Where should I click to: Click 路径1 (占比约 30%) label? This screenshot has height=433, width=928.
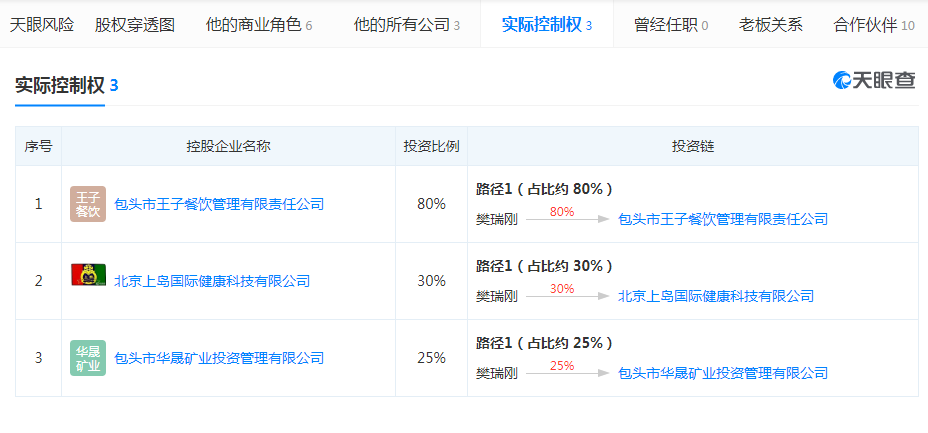(544, 266)
